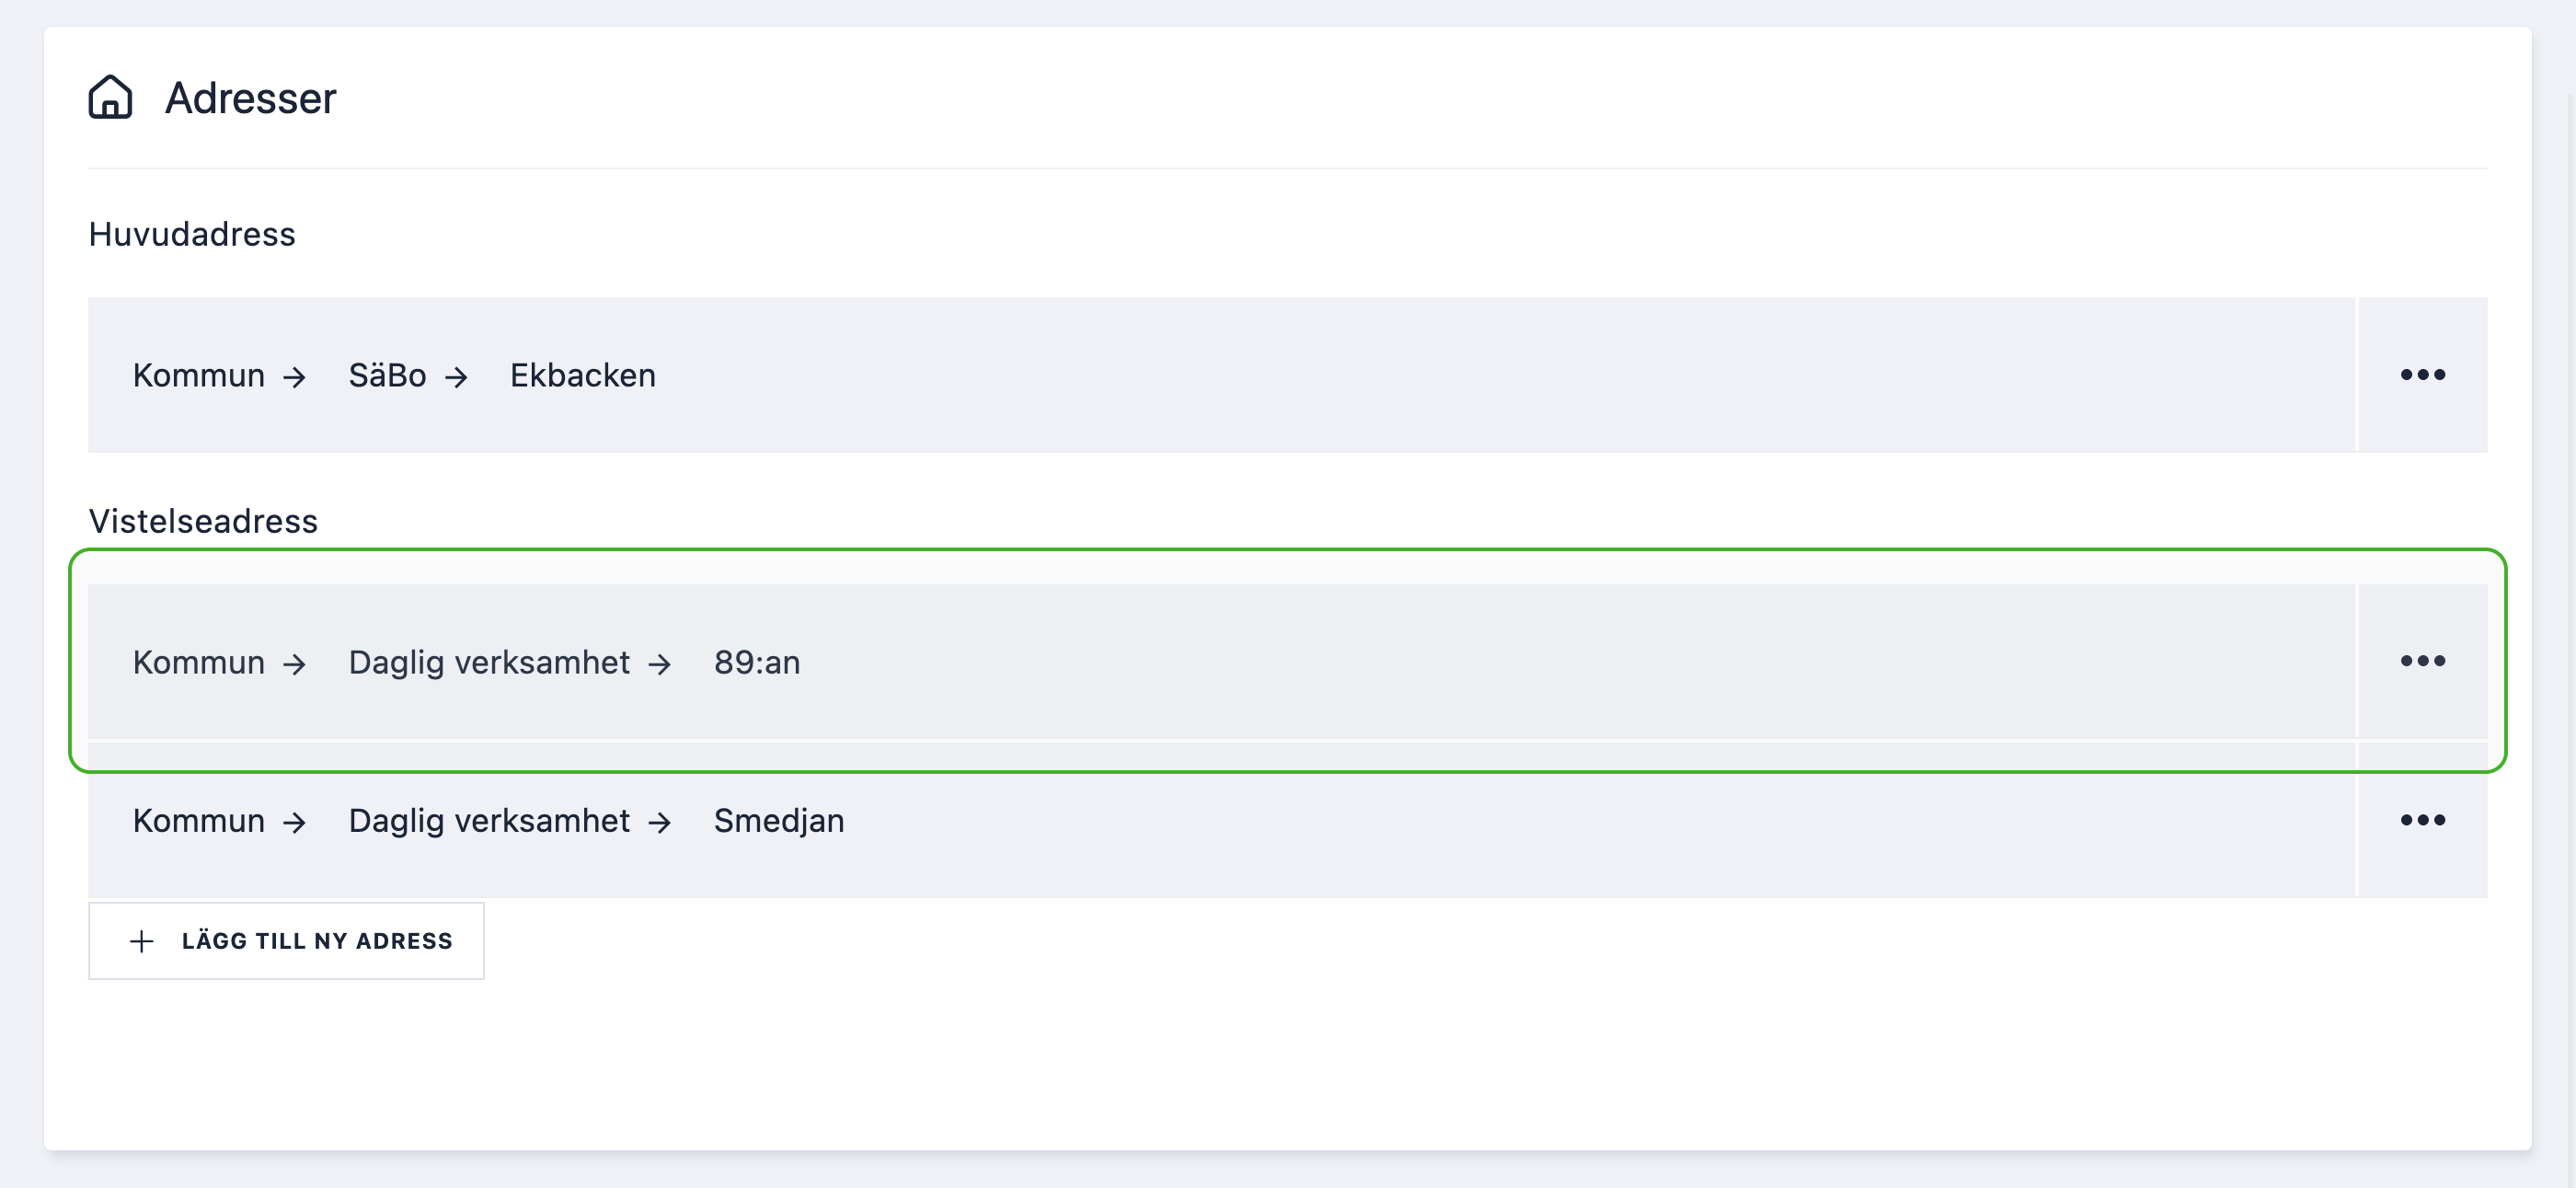Click the Lägg till ny adress button
The width and height of the screenshot is (2576, 1188).
[286, 941]
